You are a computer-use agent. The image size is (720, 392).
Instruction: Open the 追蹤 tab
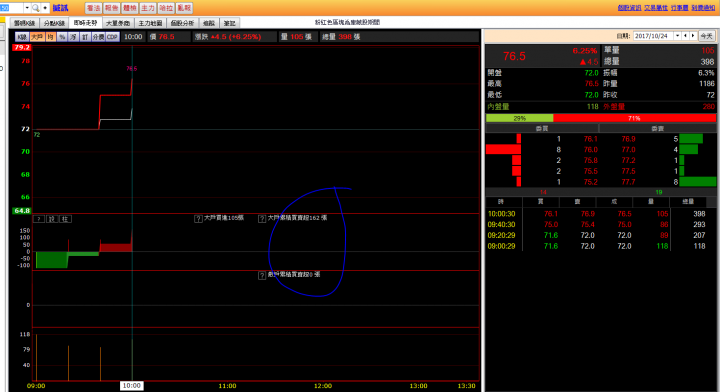[x=209, y=23]
